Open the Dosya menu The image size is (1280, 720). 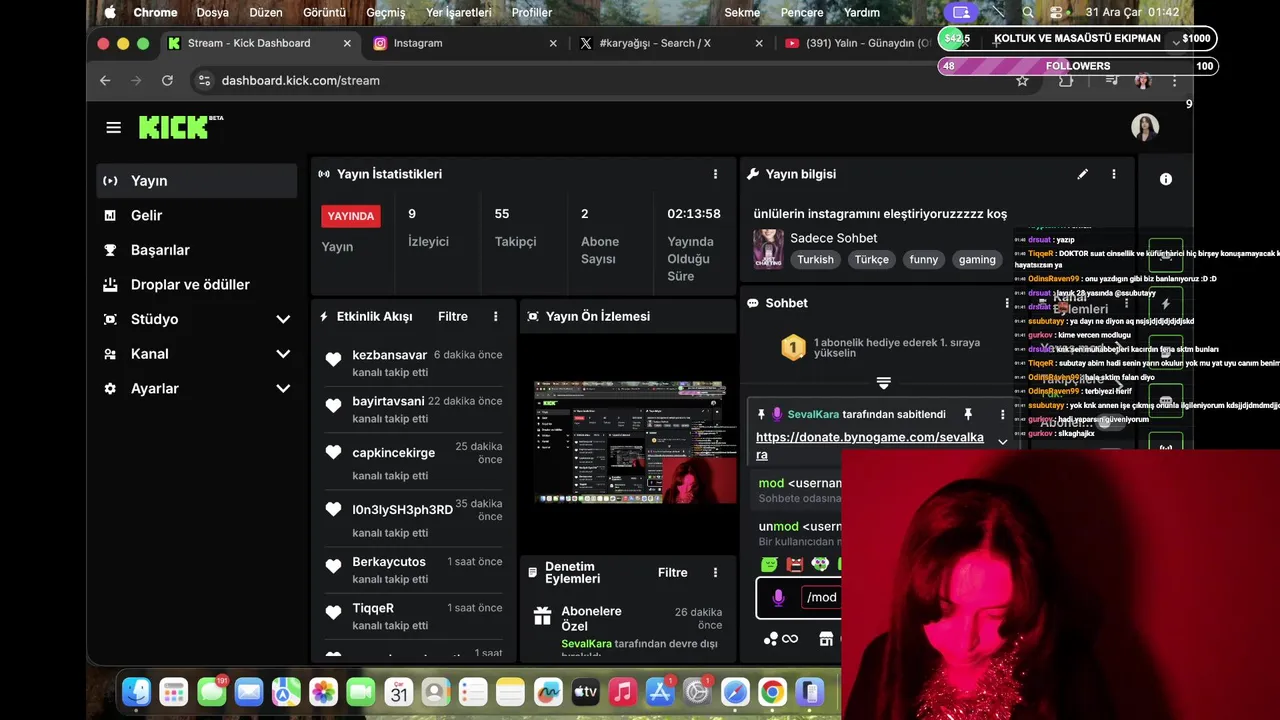[213, 12]
